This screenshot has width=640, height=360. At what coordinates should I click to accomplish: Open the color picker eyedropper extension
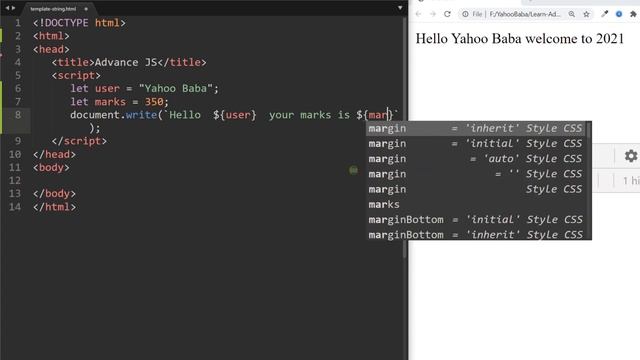pos(604,14)
